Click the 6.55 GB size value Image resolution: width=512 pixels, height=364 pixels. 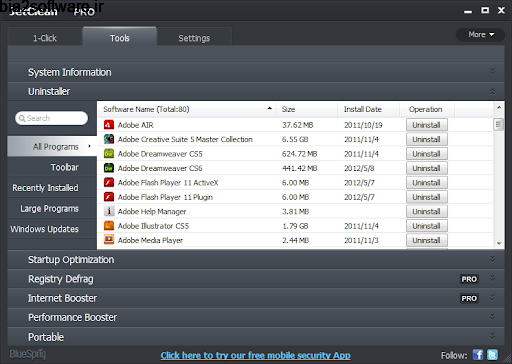(295, 139)
